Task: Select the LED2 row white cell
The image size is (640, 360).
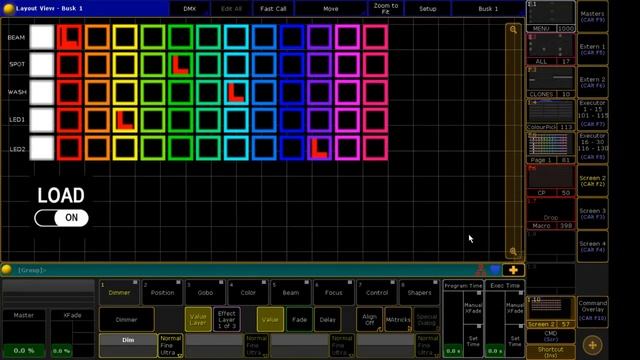Action: pyautogui.click(x=42, y=148)
